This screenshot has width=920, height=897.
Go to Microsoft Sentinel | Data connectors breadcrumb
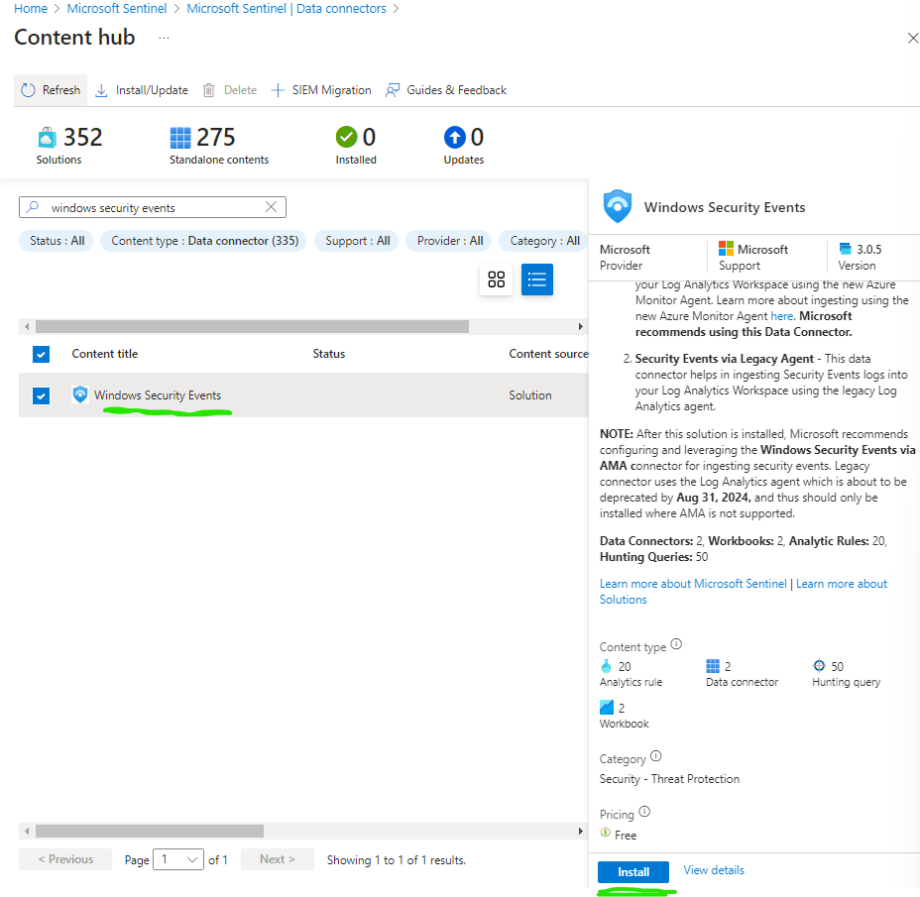tap(286, 9)
